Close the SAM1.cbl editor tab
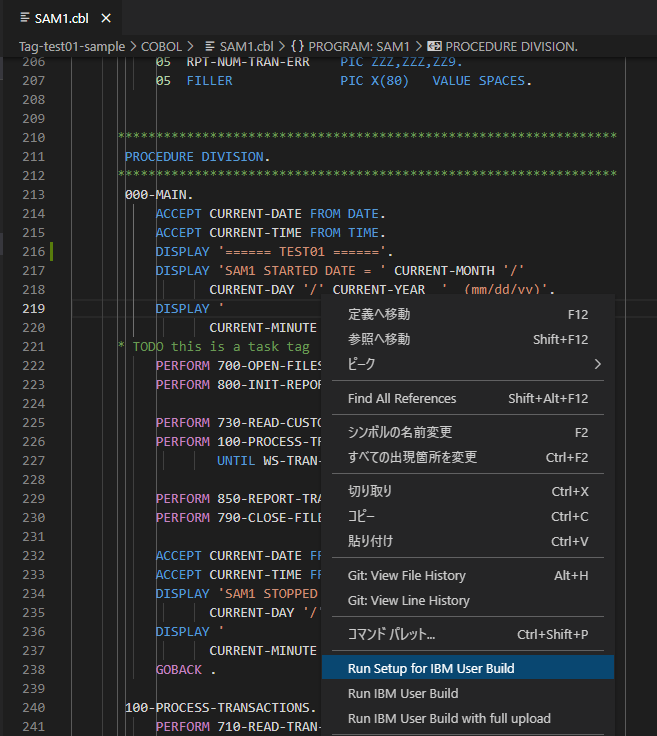The width and height of the screenshot is (657, 736). 106,18
